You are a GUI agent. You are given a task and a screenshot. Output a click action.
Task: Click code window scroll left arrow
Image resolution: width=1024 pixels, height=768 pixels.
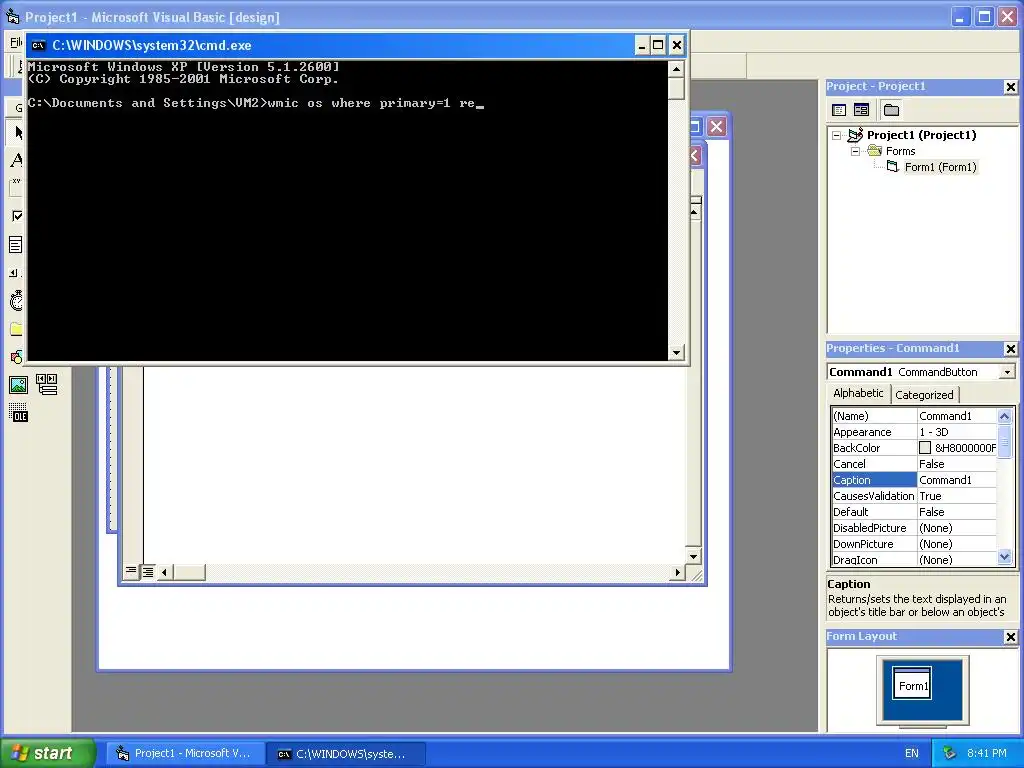165,572
